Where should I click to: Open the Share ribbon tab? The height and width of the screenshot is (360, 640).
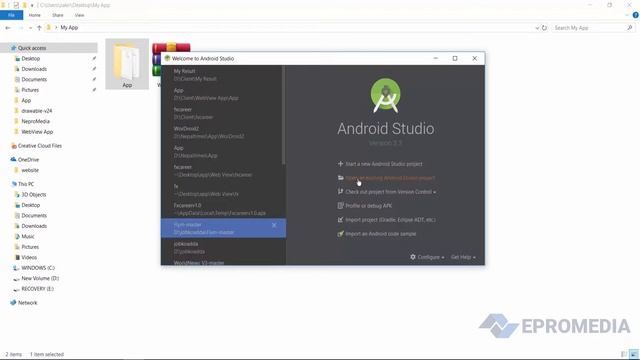58,15
